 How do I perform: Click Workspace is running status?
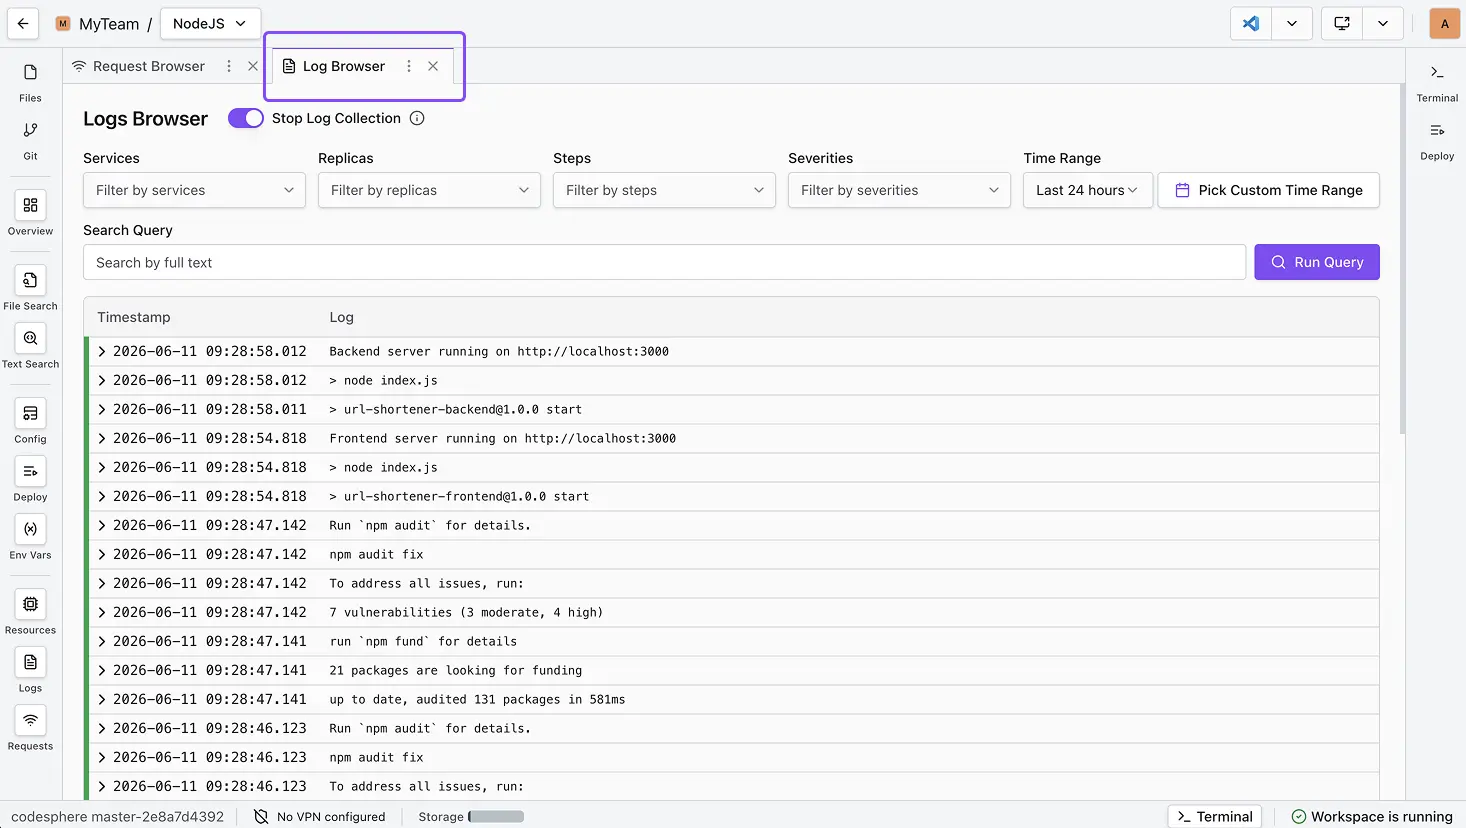coord(1372,816)
